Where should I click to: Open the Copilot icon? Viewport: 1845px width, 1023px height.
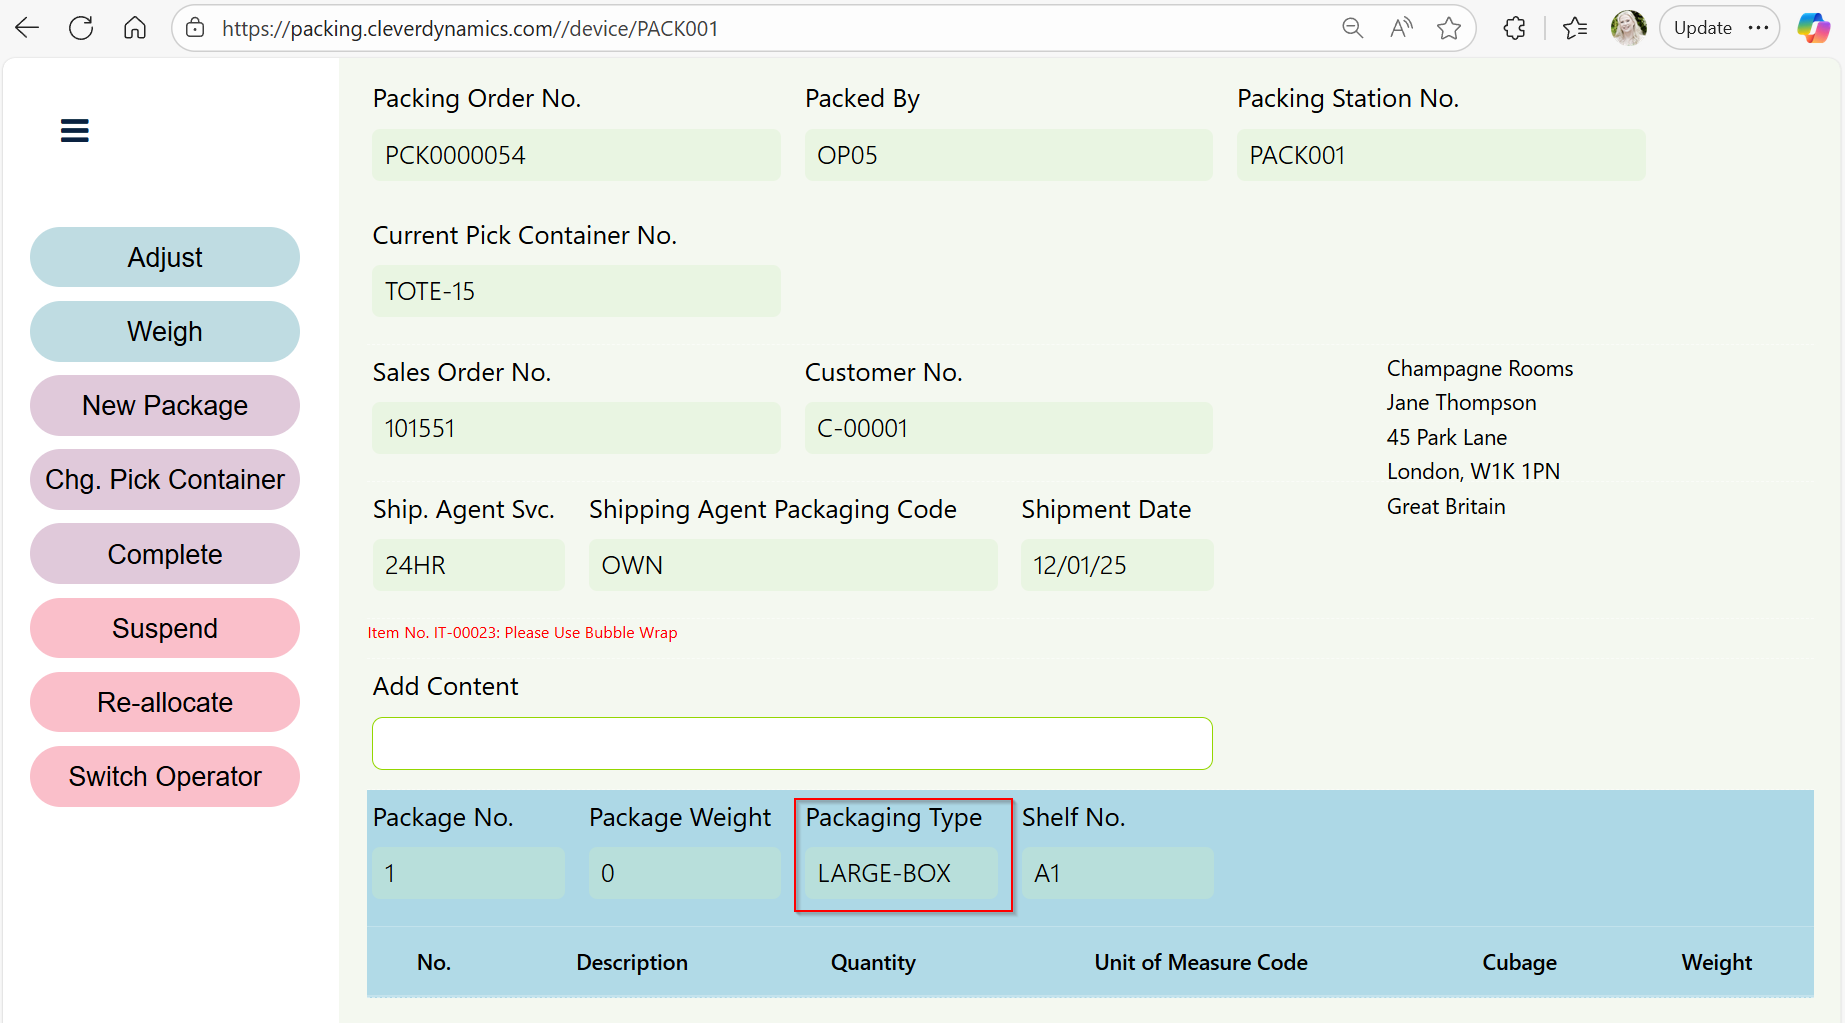coord(1813,28)
